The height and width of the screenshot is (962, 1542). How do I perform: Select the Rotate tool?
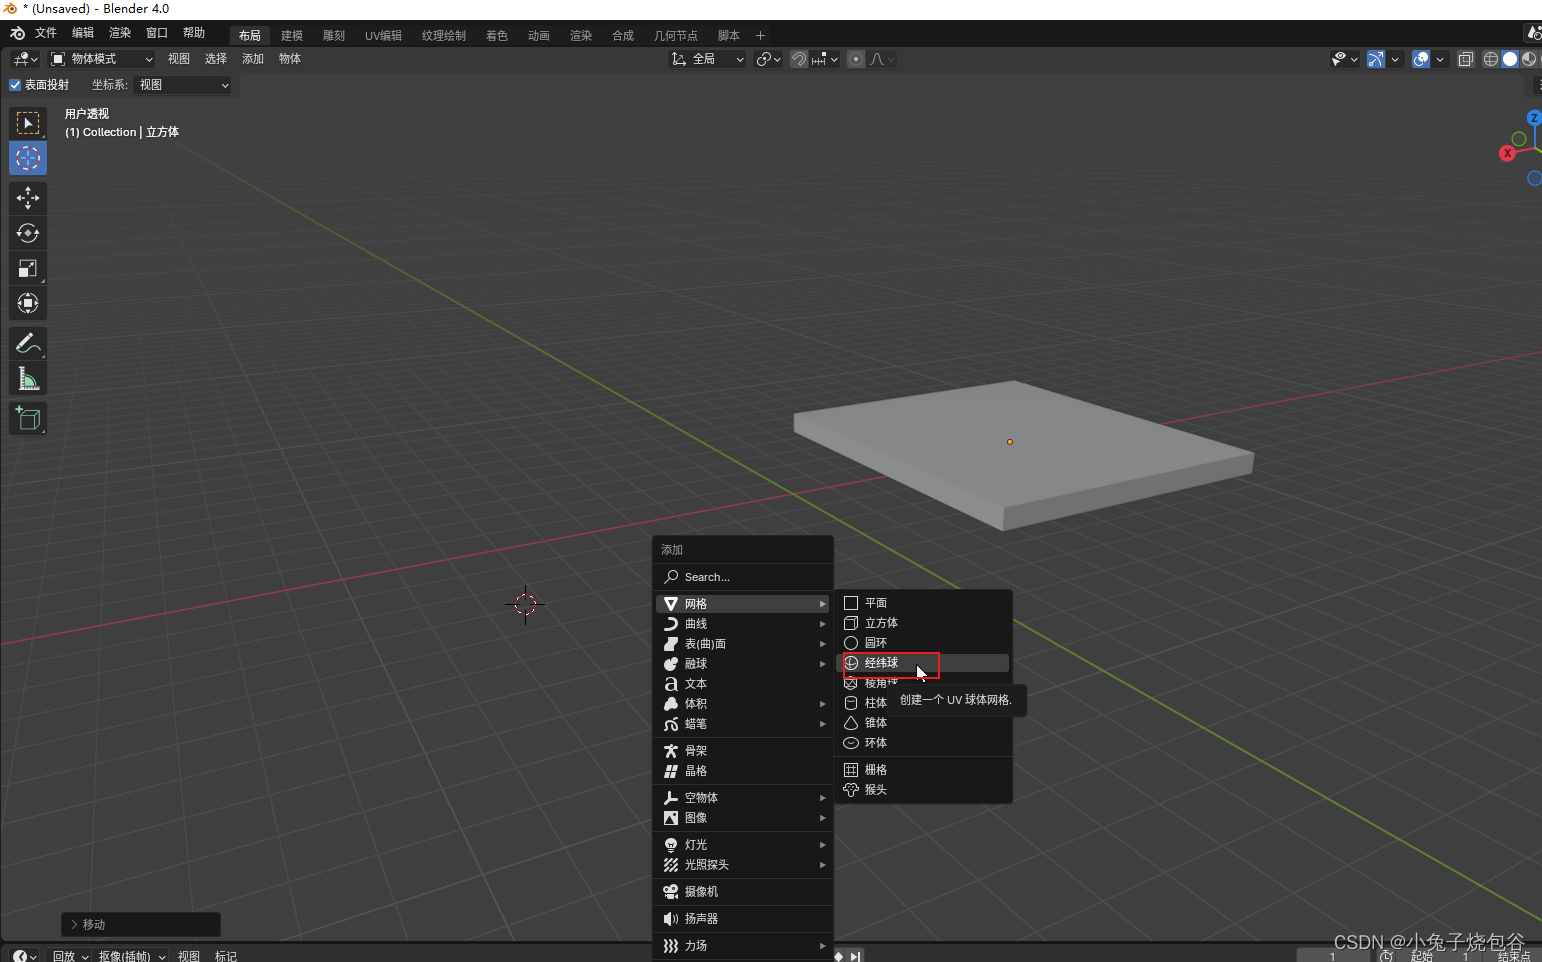point(28,233)
